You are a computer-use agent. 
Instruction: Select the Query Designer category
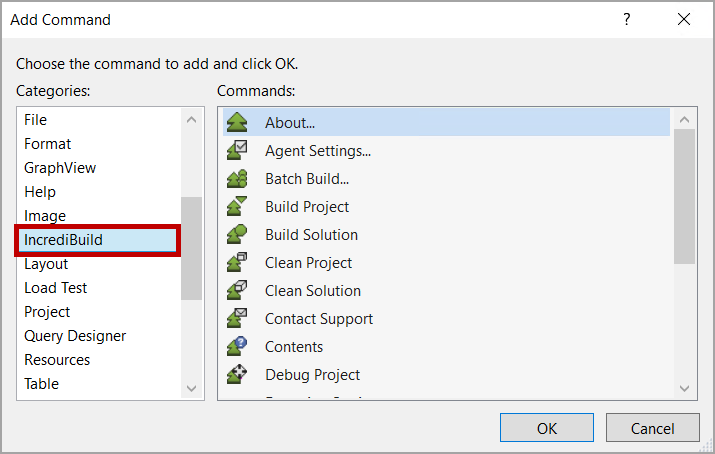tap(75, 336)
